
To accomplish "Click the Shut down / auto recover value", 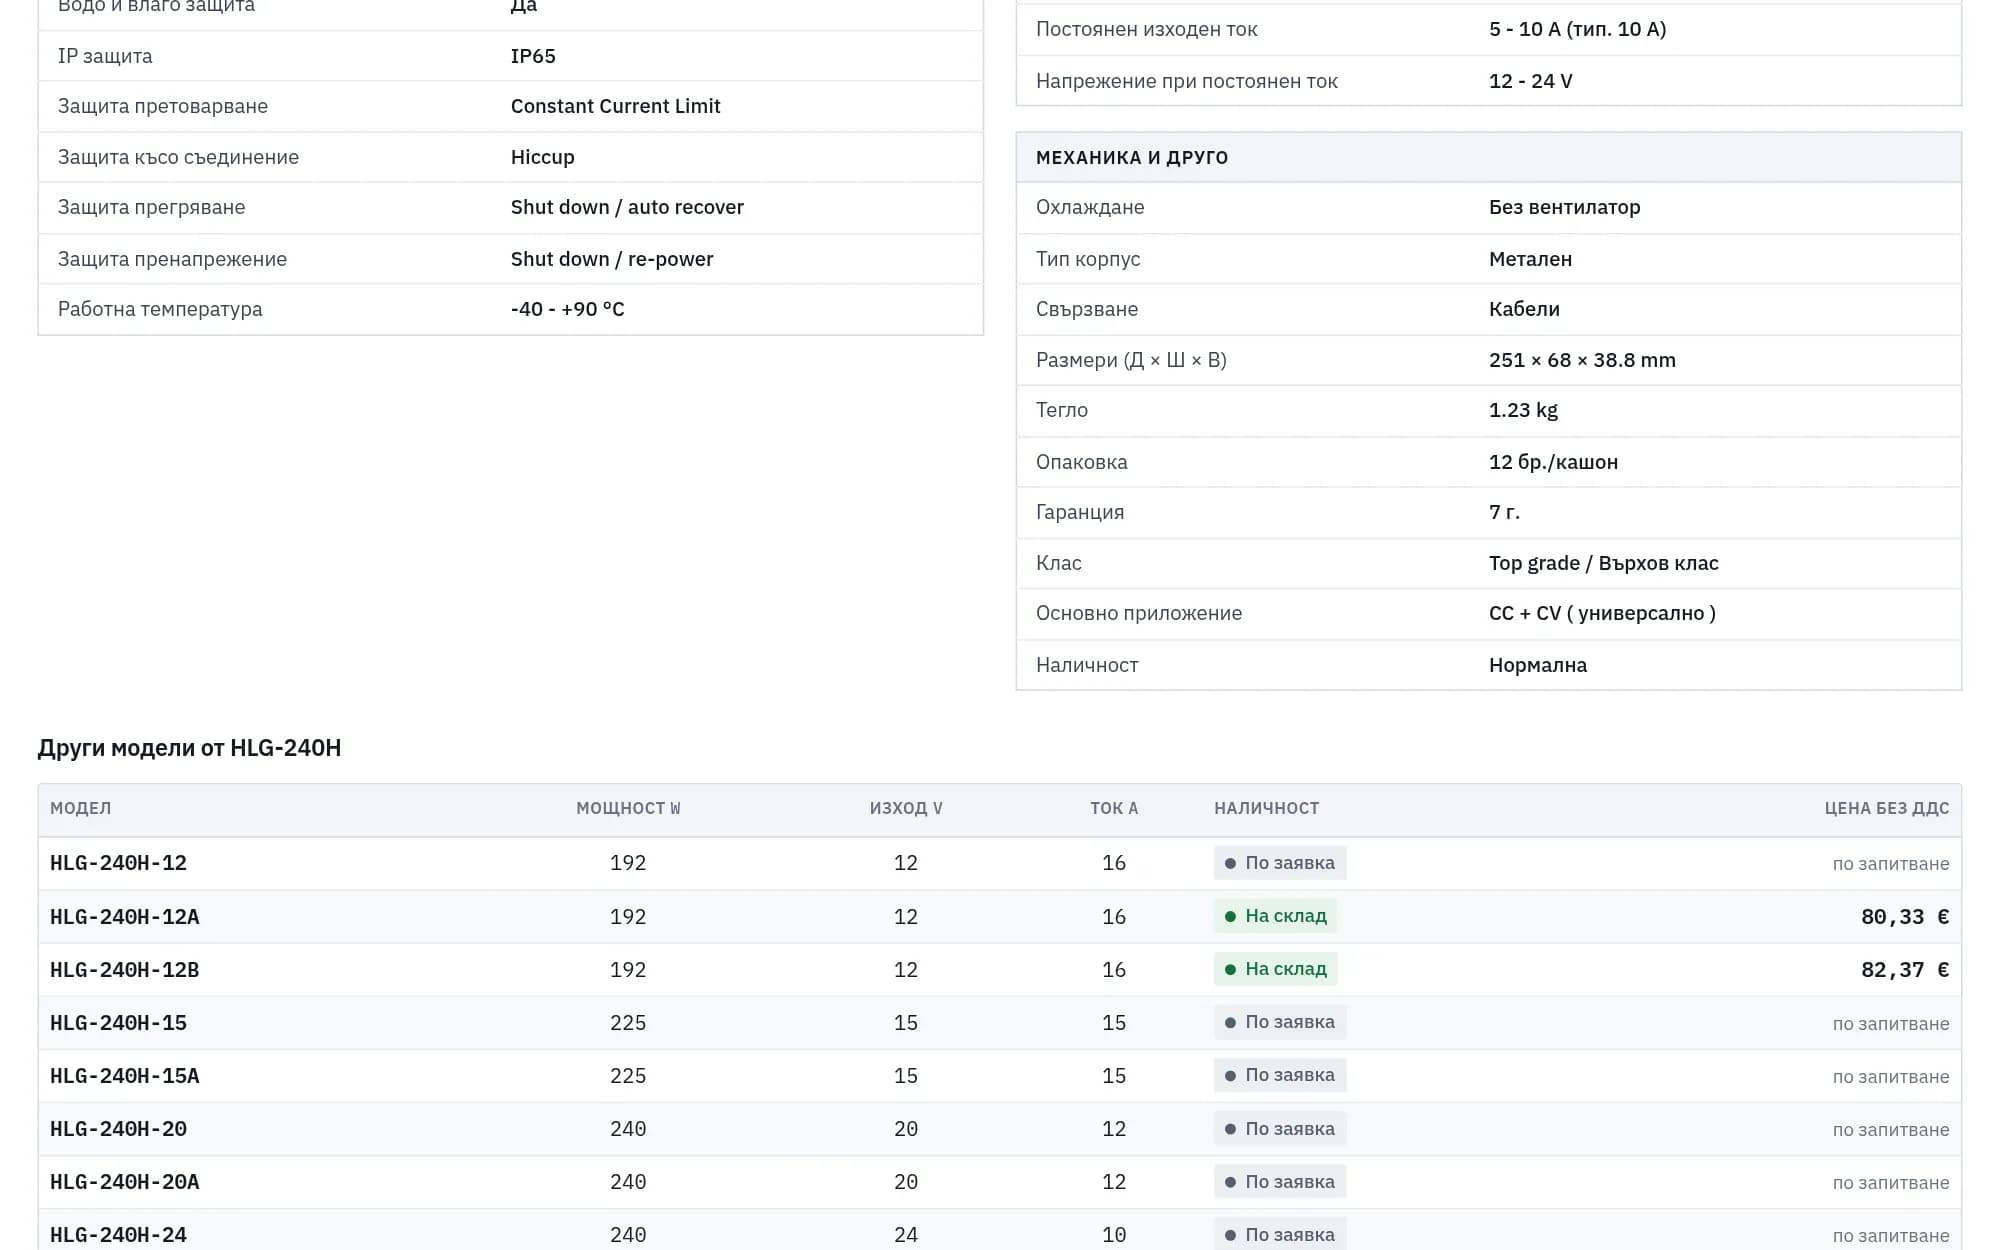I will tap(627, 207).
